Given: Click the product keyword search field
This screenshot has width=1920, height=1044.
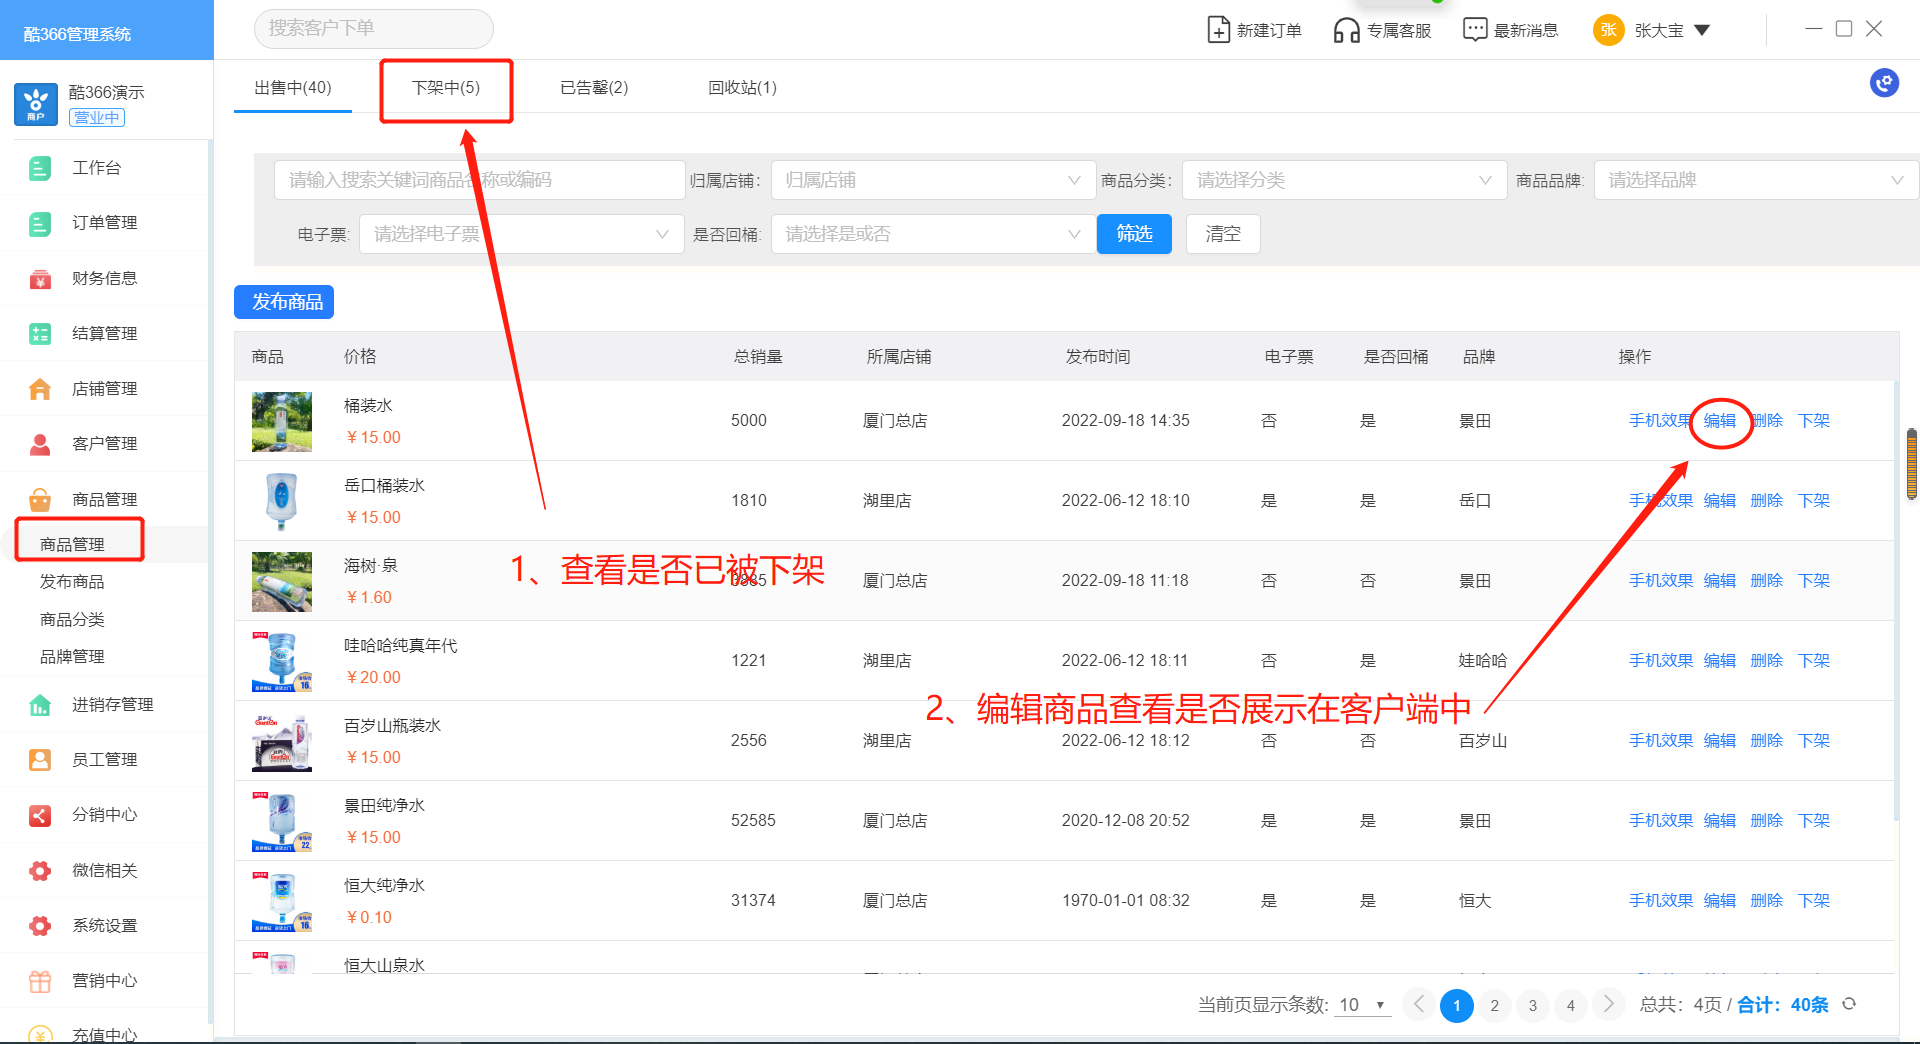Looking at the screenshot, I should 478,180.
